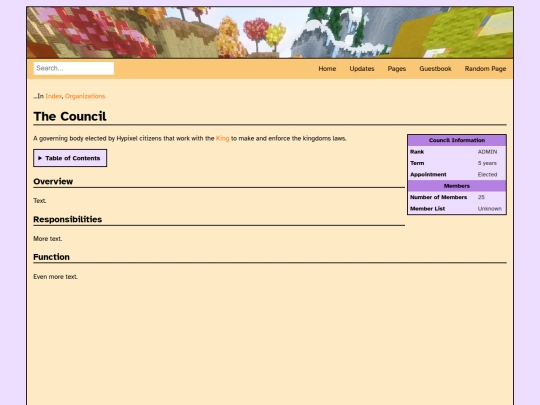Visit a Random Page
Viewport: 540px width, 405px height.
point(485,69)
